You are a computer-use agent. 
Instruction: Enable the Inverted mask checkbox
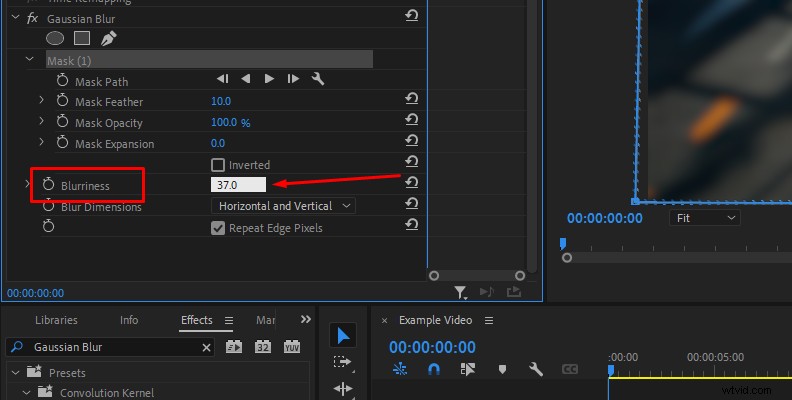[218, 165]
